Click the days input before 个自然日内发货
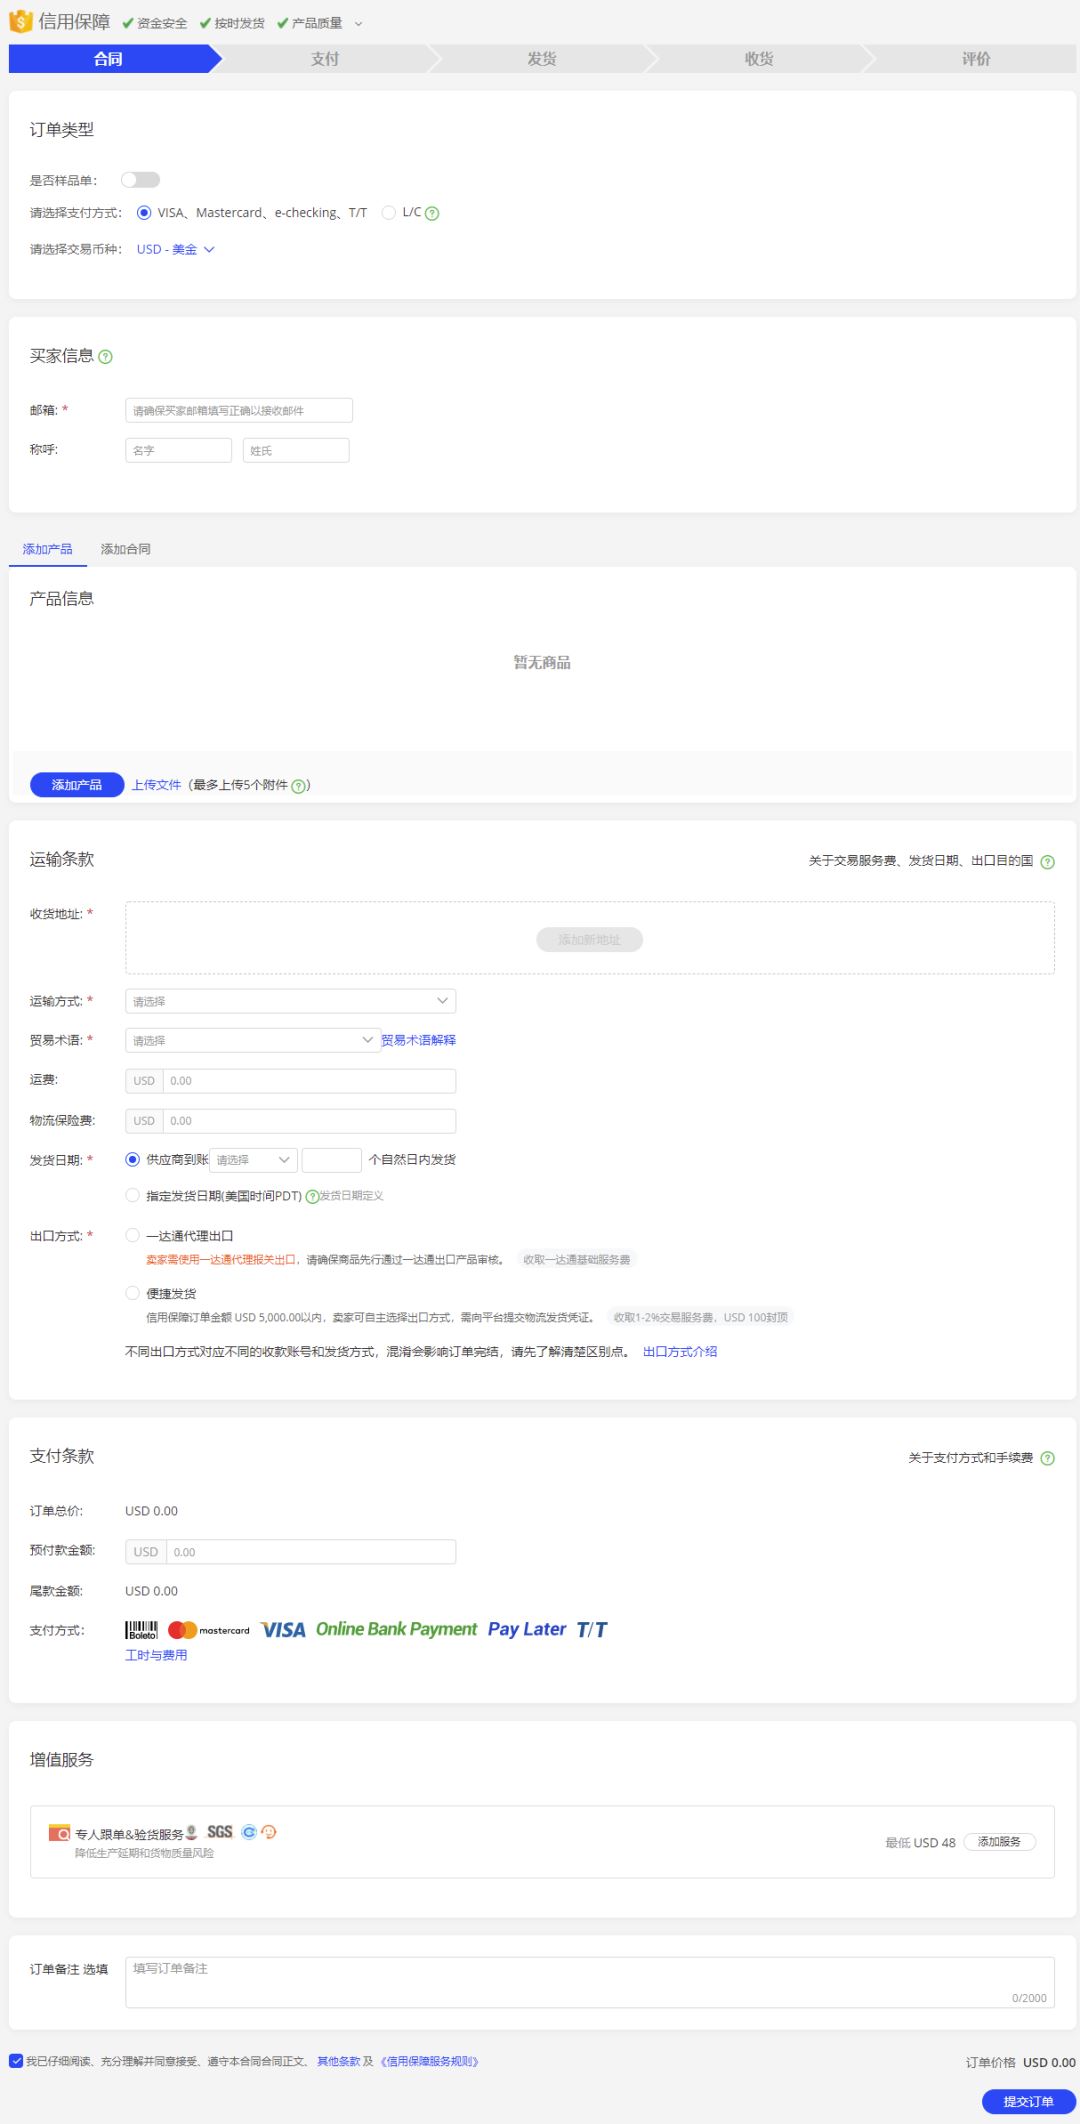The width and height of the screenshot is (1080, 2124). pos(331,1160)
